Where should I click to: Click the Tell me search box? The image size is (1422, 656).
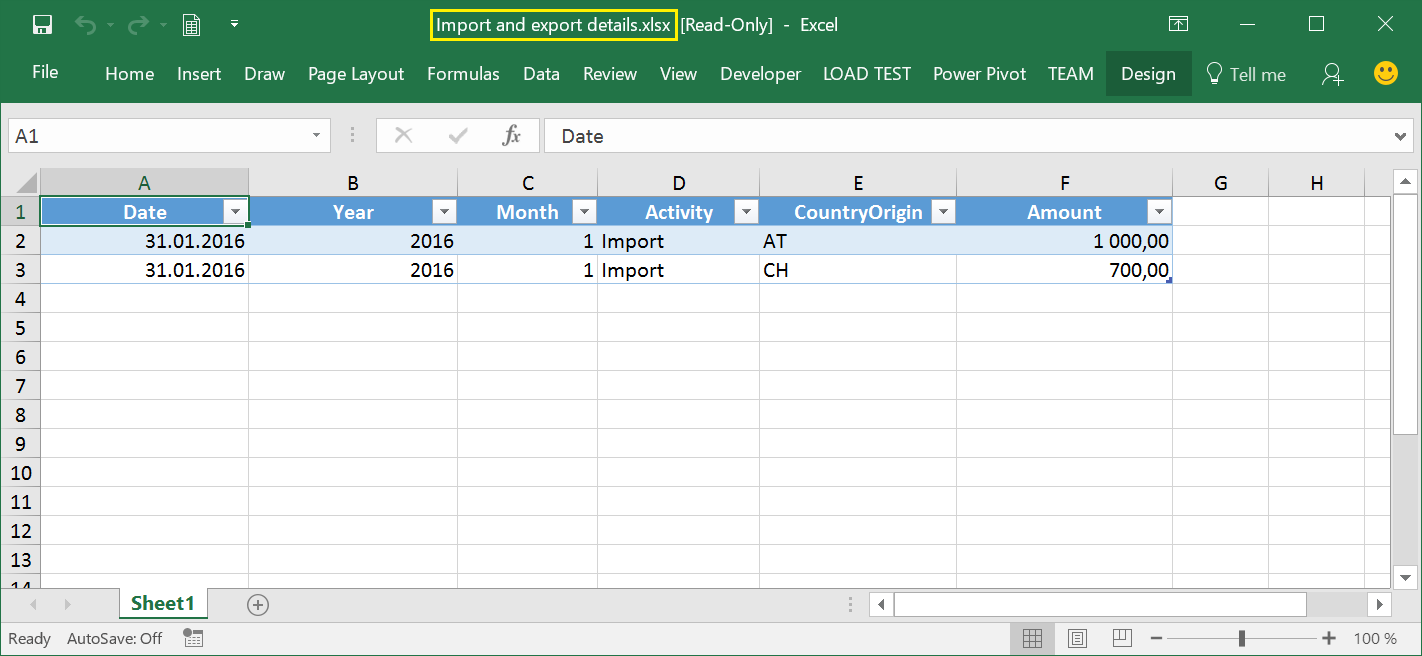tap(1246, 74)
